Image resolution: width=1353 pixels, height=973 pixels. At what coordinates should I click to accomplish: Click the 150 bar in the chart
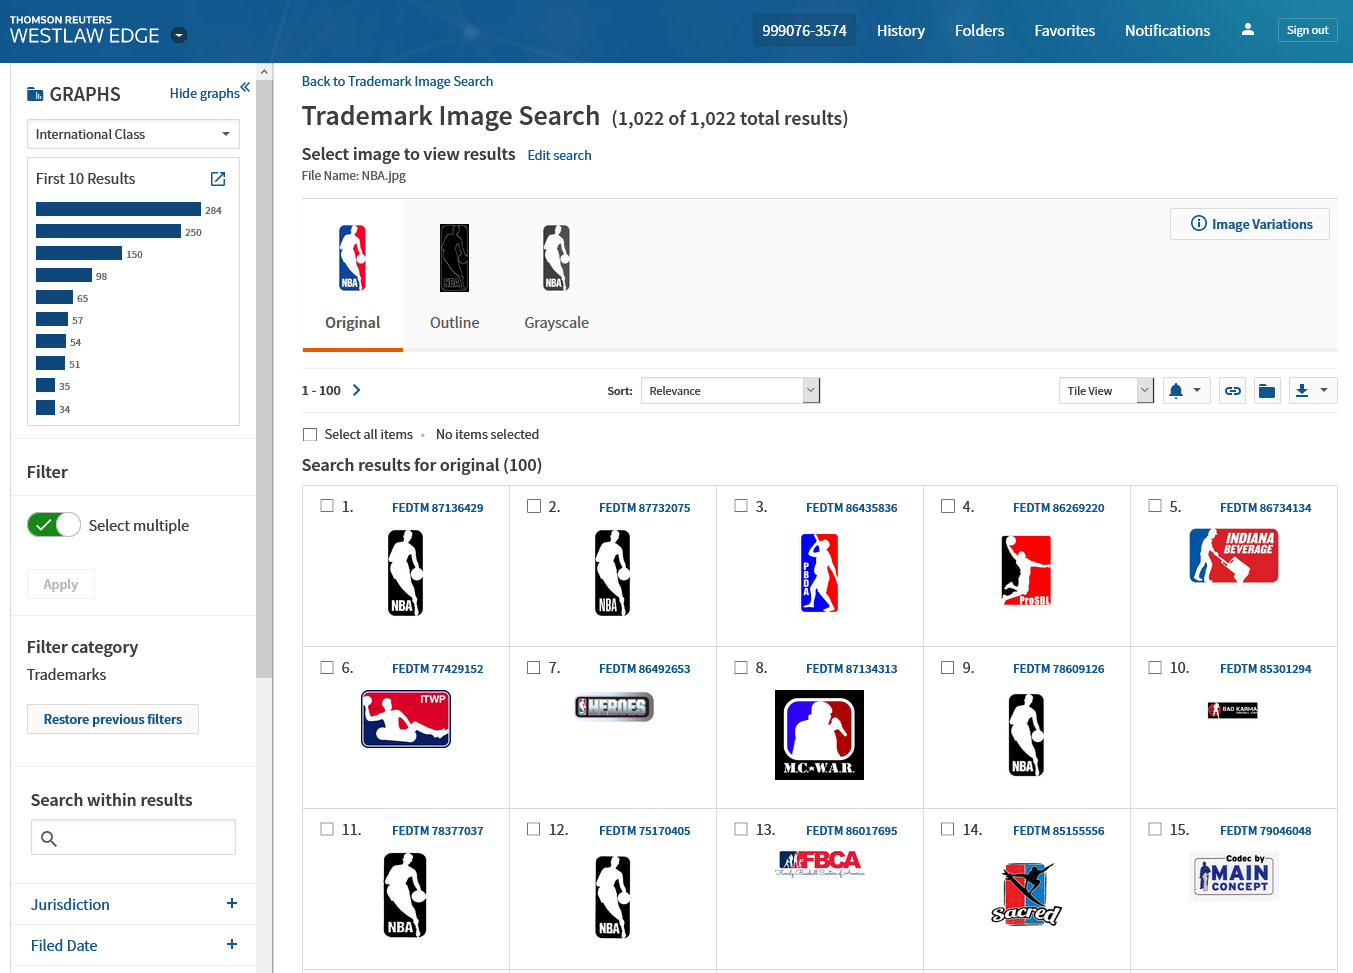pos(79,253)
